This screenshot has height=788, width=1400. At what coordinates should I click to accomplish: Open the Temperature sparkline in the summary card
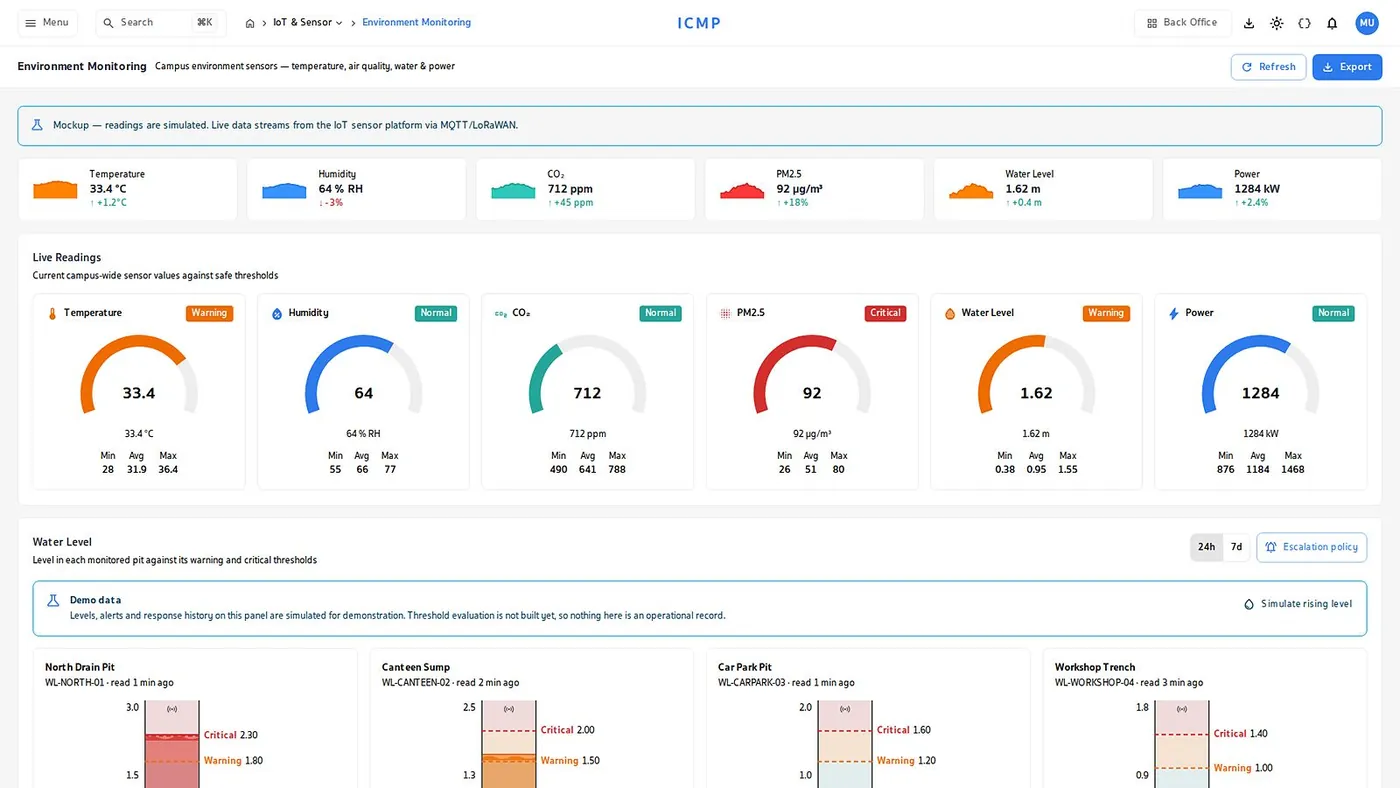(55, 189)
